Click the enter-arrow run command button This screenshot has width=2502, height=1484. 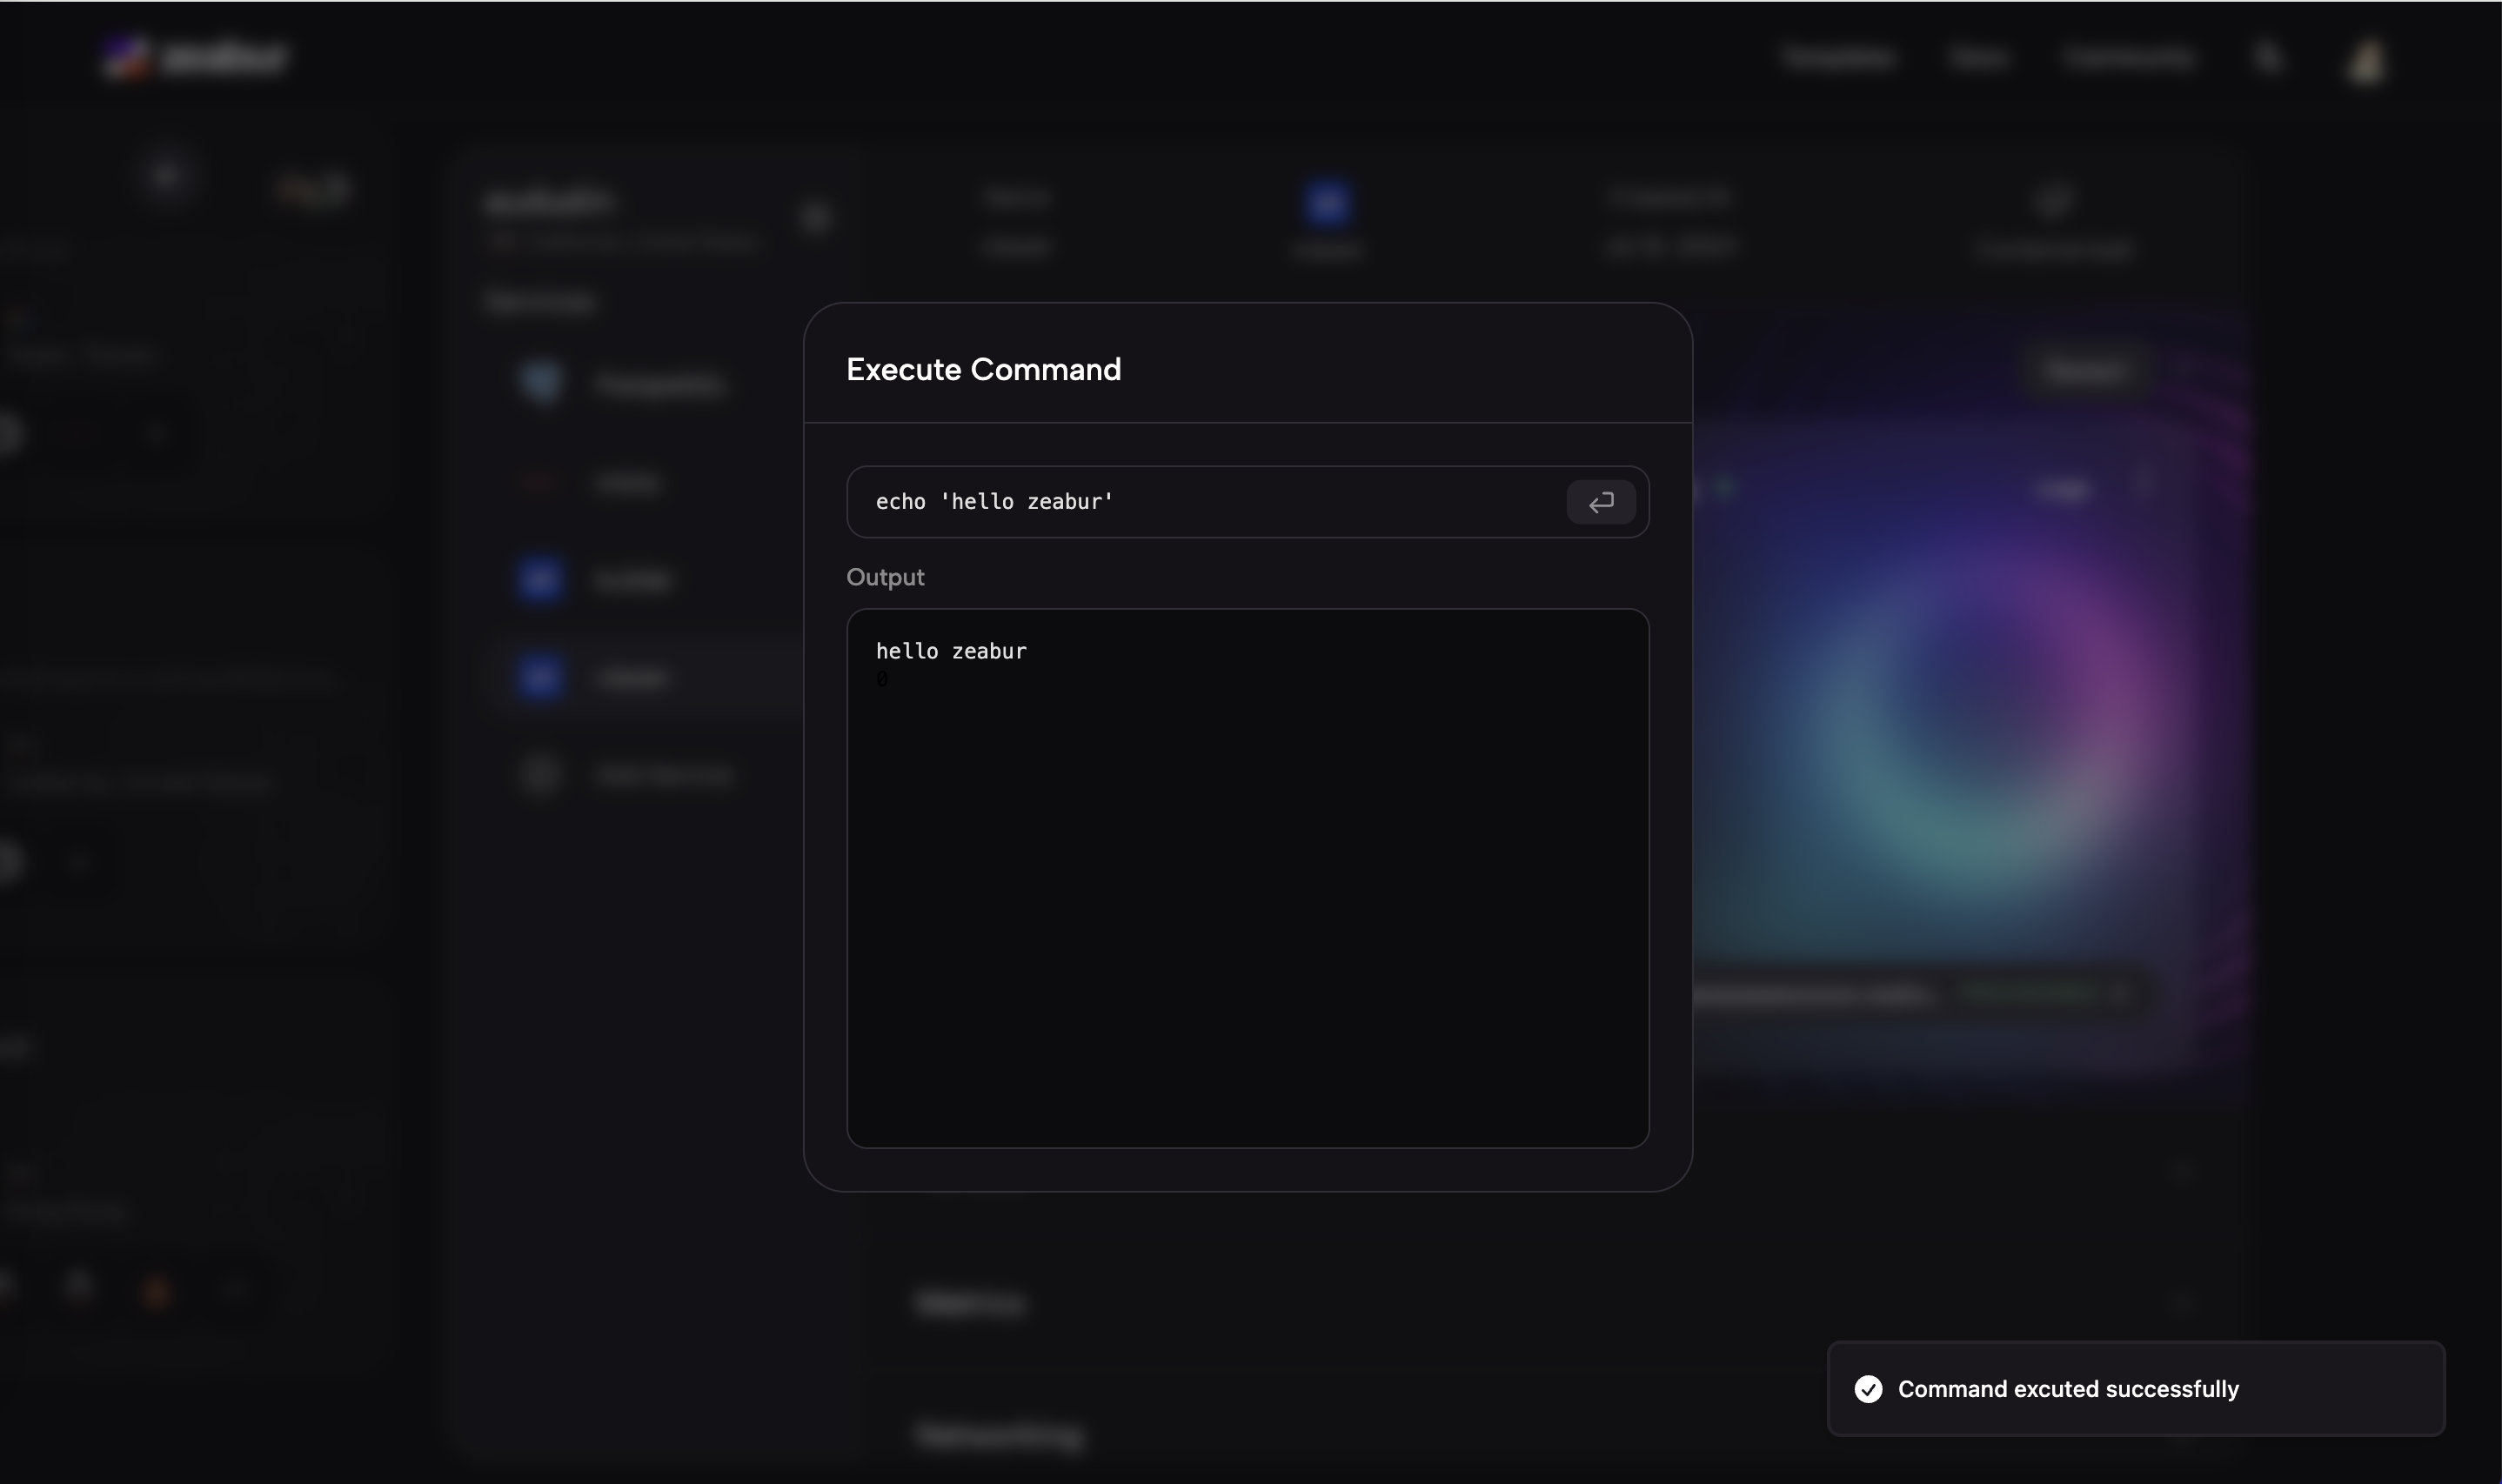(x=1600, y=502)
